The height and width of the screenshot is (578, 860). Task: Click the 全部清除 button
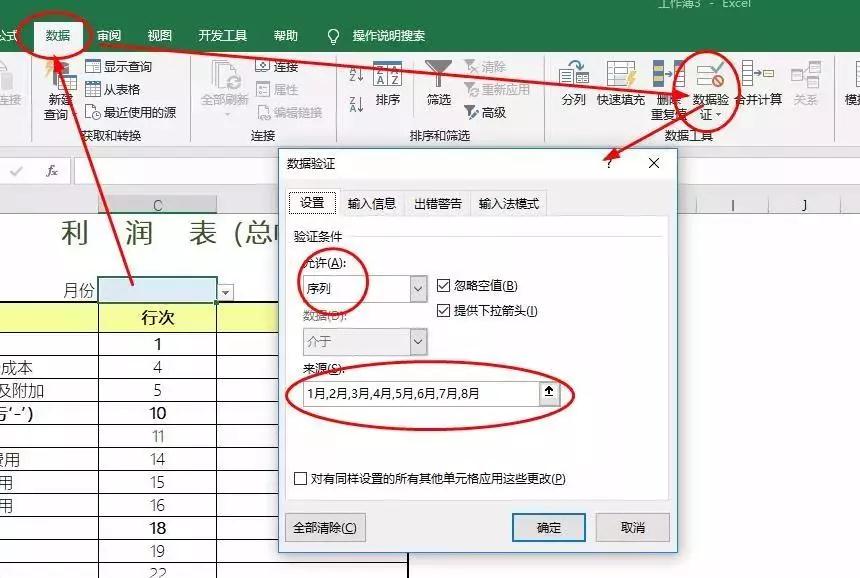(325, 528)
